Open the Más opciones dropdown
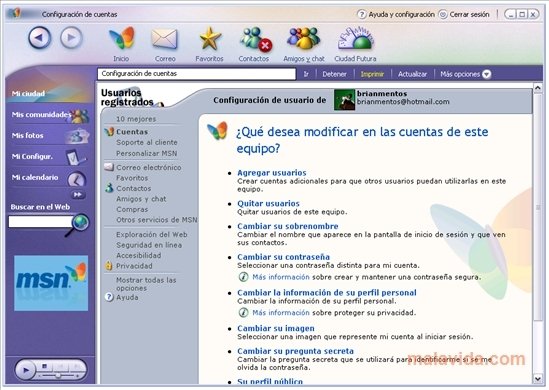 pos(465,74)
